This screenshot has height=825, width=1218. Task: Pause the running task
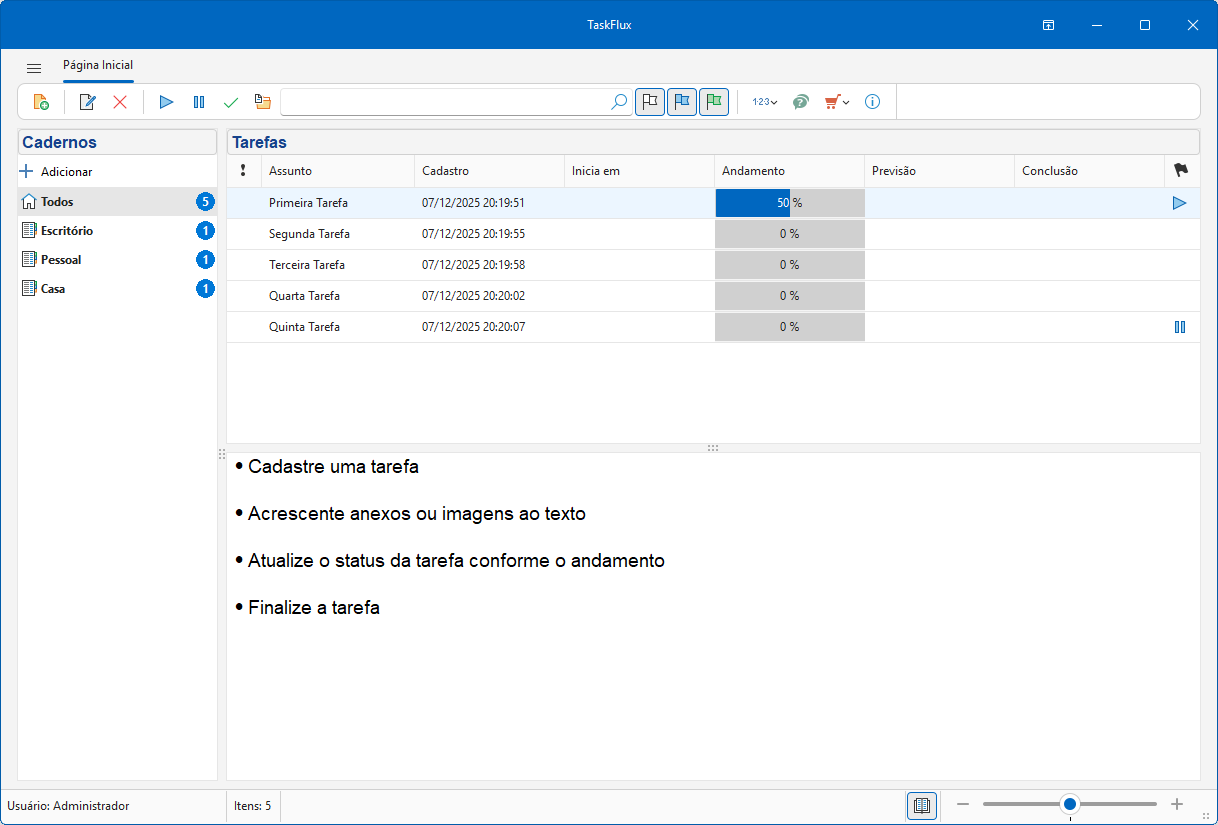click(x=198, y=101)
